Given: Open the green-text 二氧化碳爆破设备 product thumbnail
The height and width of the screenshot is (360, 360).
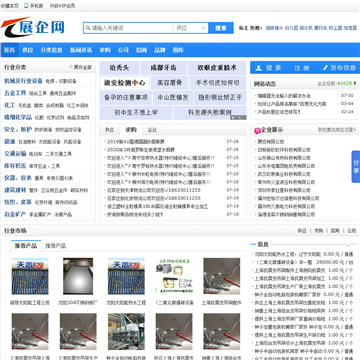Looking at the screenshot, I should 174,276.
